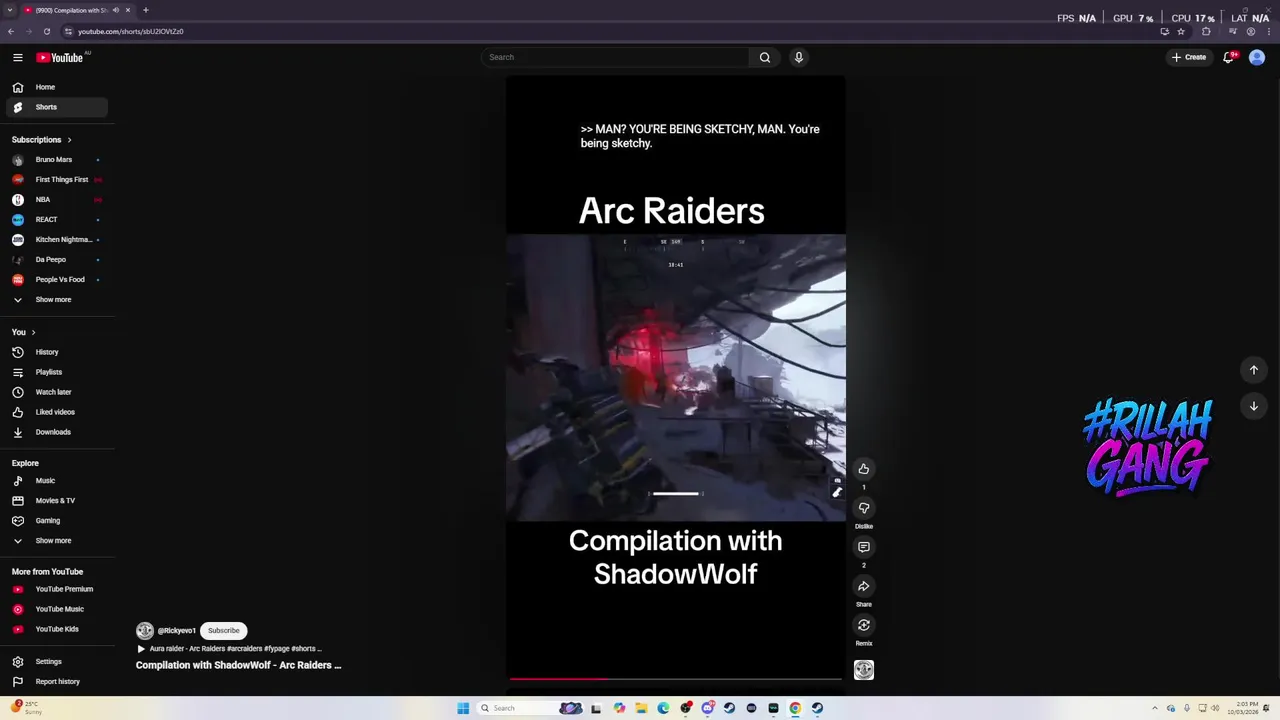The image size is (1280, 720).
Task: Open Gaming in Explore
Action: [x=58, y=521]
